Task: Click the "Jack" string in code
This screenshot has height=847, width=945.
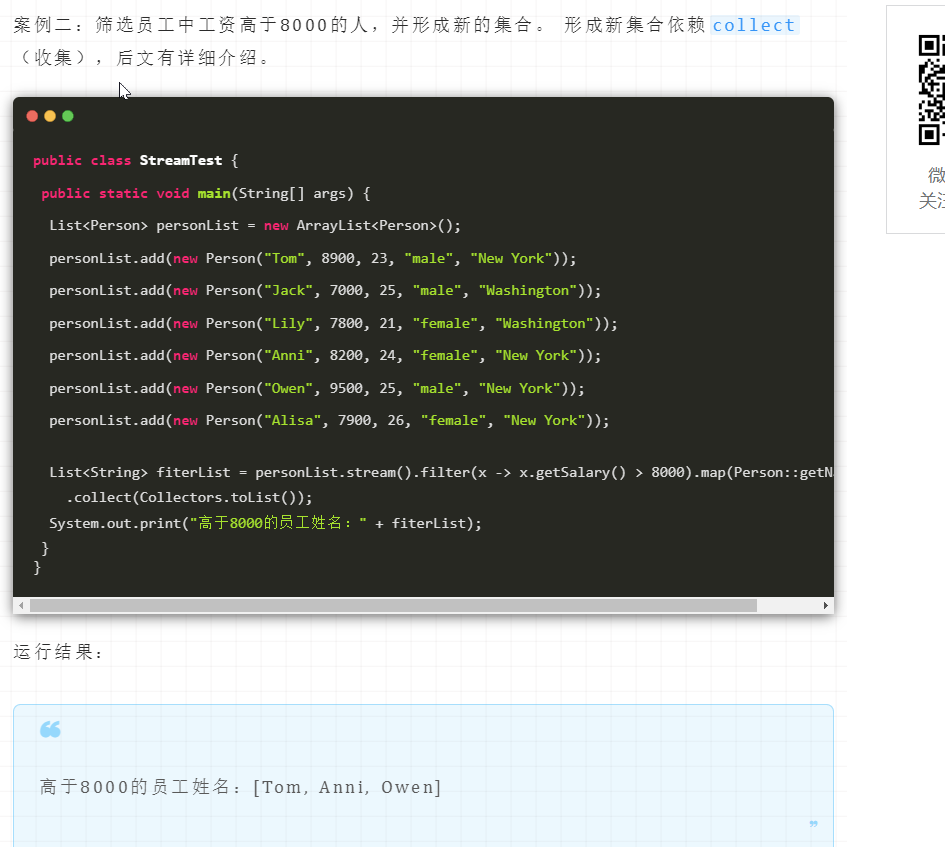Action: click(289, 291)
